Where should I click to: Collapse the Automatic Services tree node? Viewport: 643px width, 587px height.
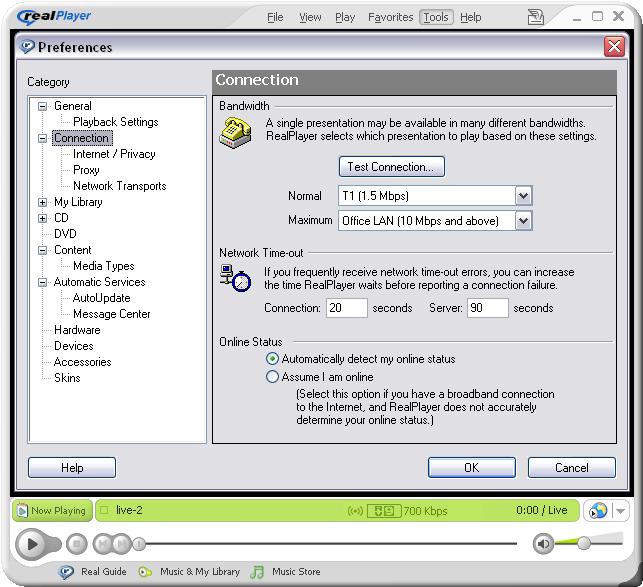[42, 282]
